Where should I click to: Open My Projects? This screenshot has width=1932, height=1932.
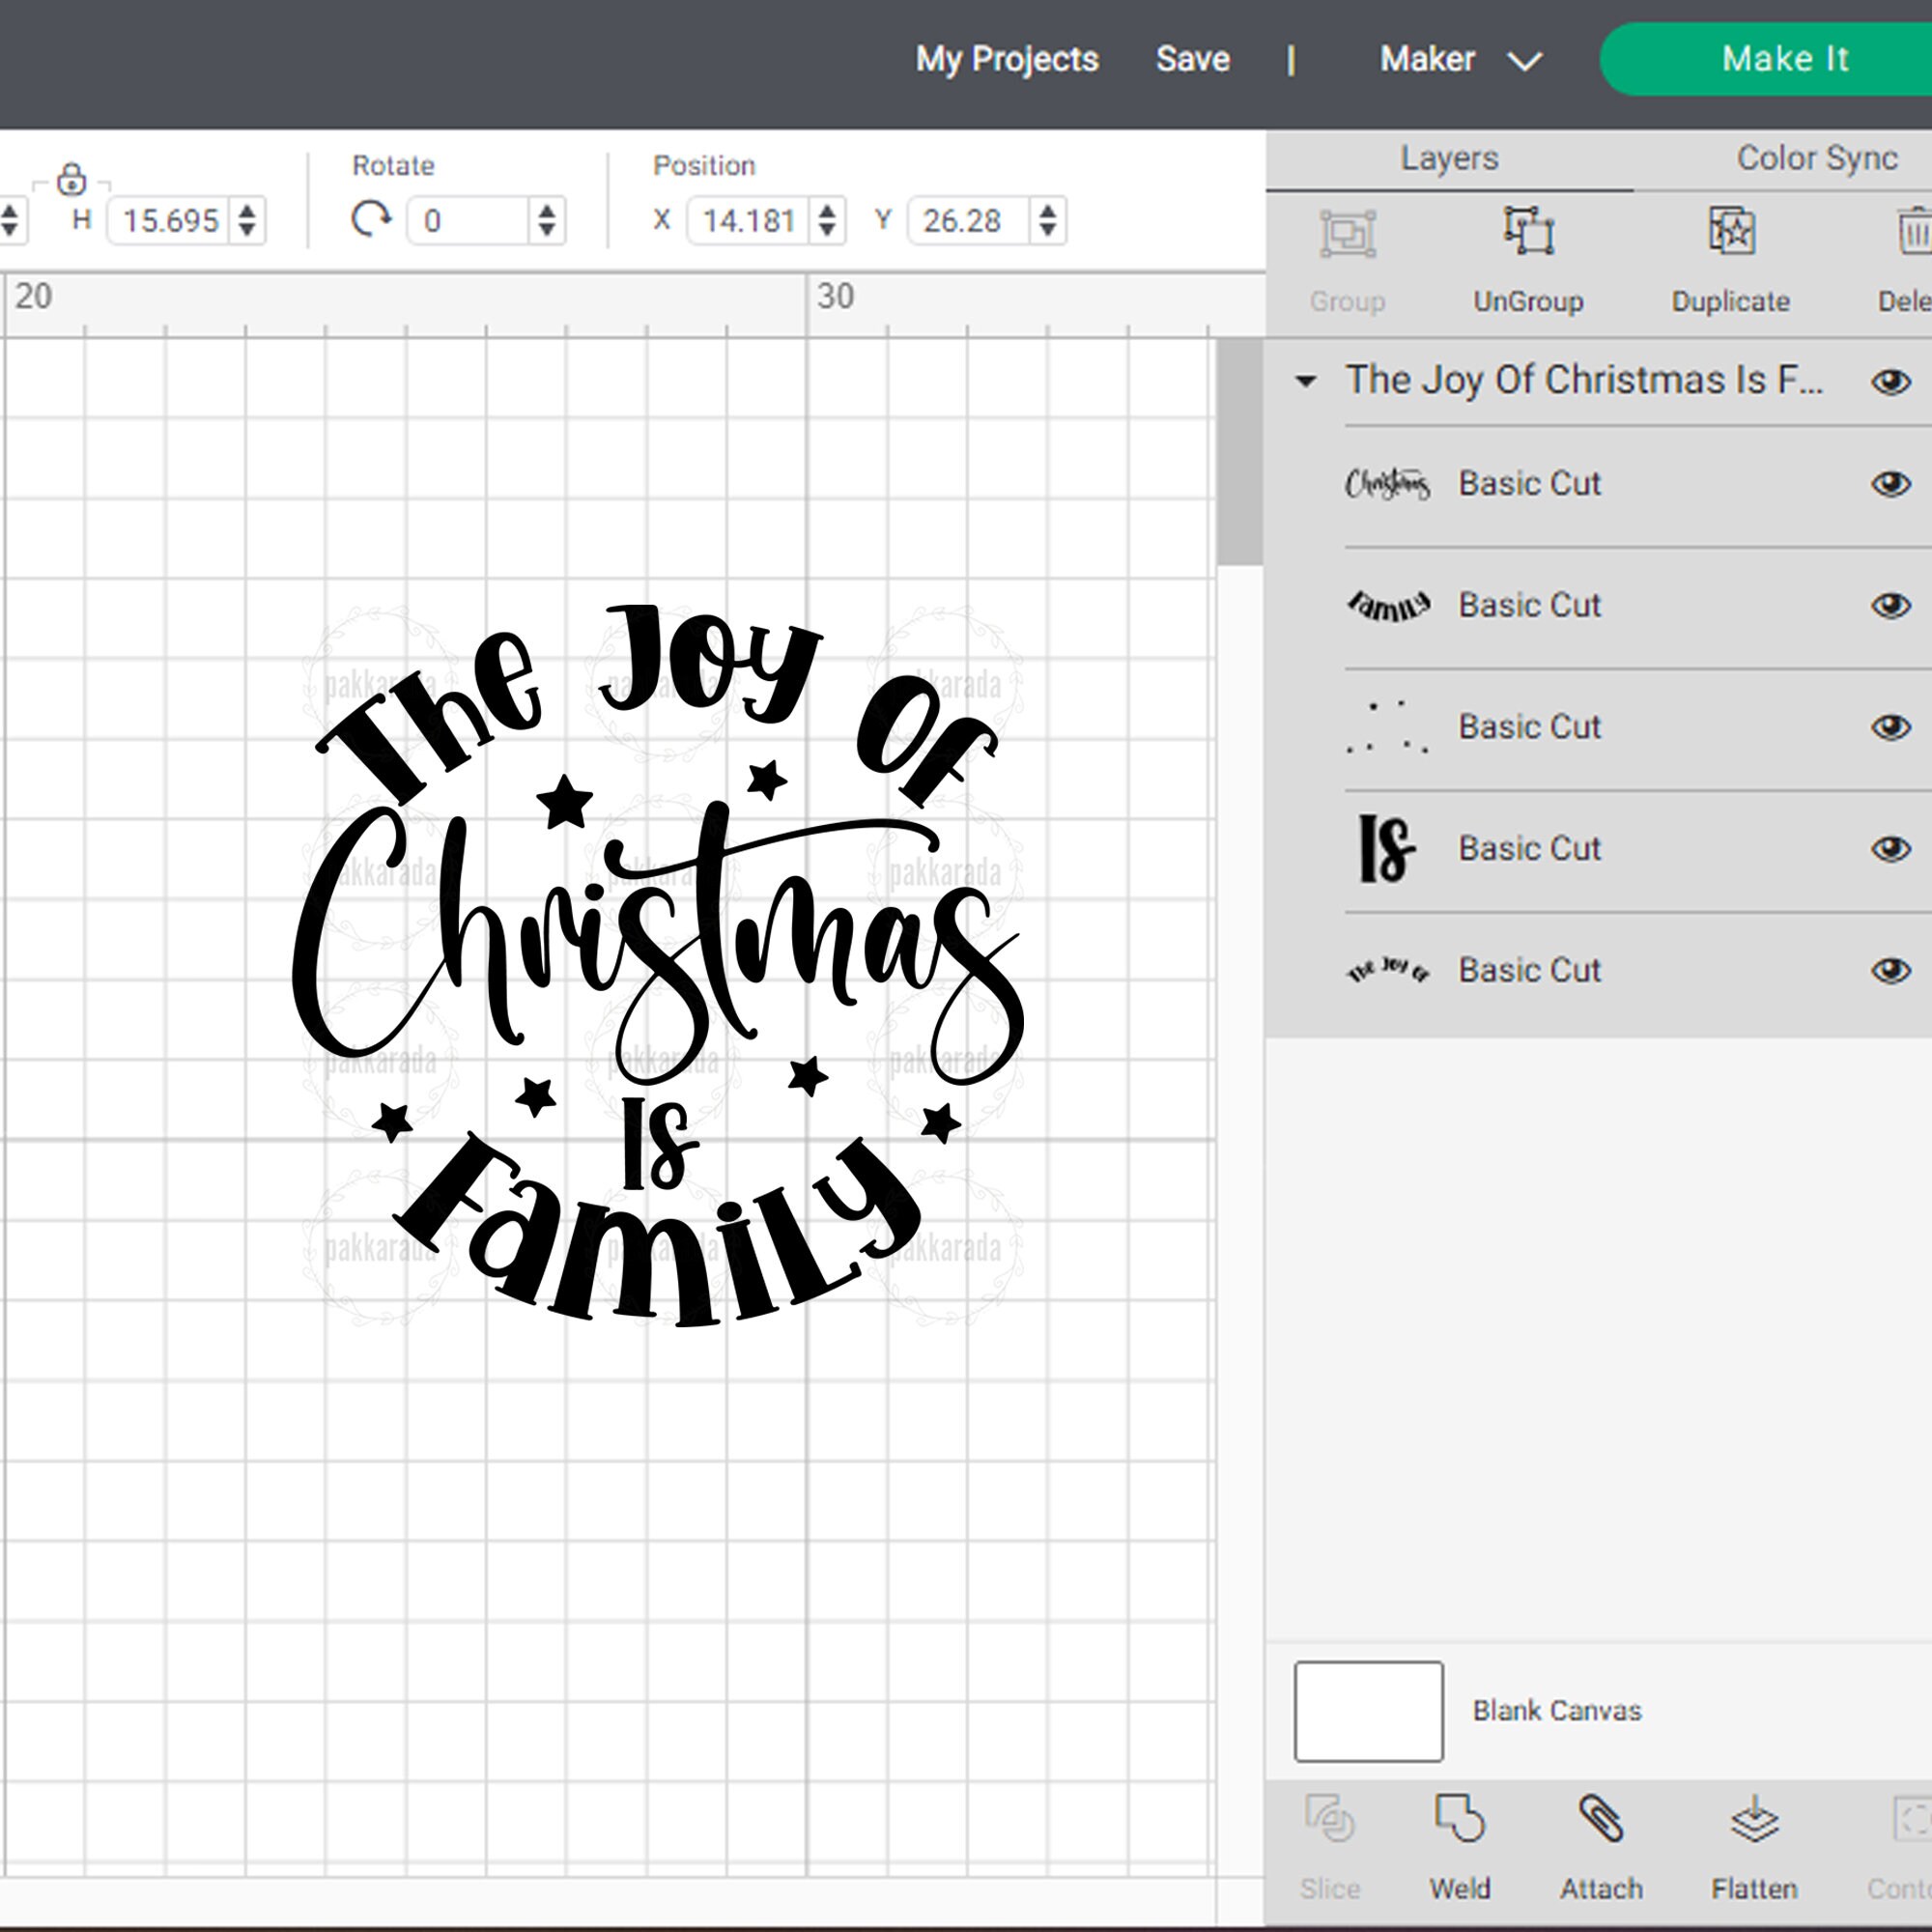click(x=1007, y=59)
